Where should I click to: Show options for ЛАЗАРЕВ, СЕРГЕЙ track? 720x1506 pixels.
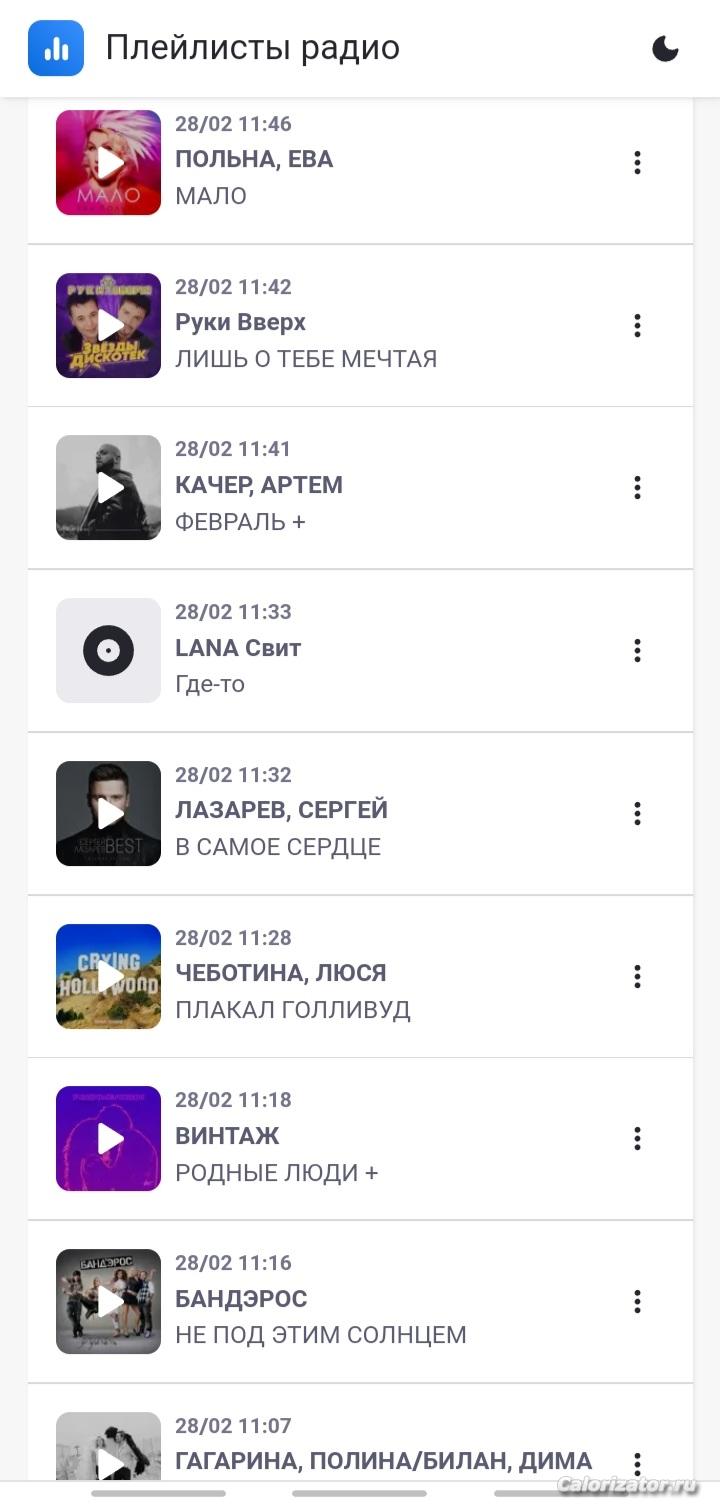click(x=637, y=814)
